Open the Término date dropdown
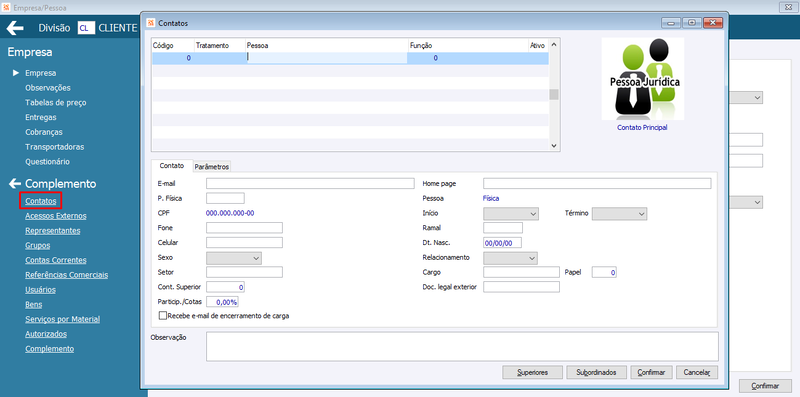800x397 pixels. pyautogui.click(x=619, y=214)
